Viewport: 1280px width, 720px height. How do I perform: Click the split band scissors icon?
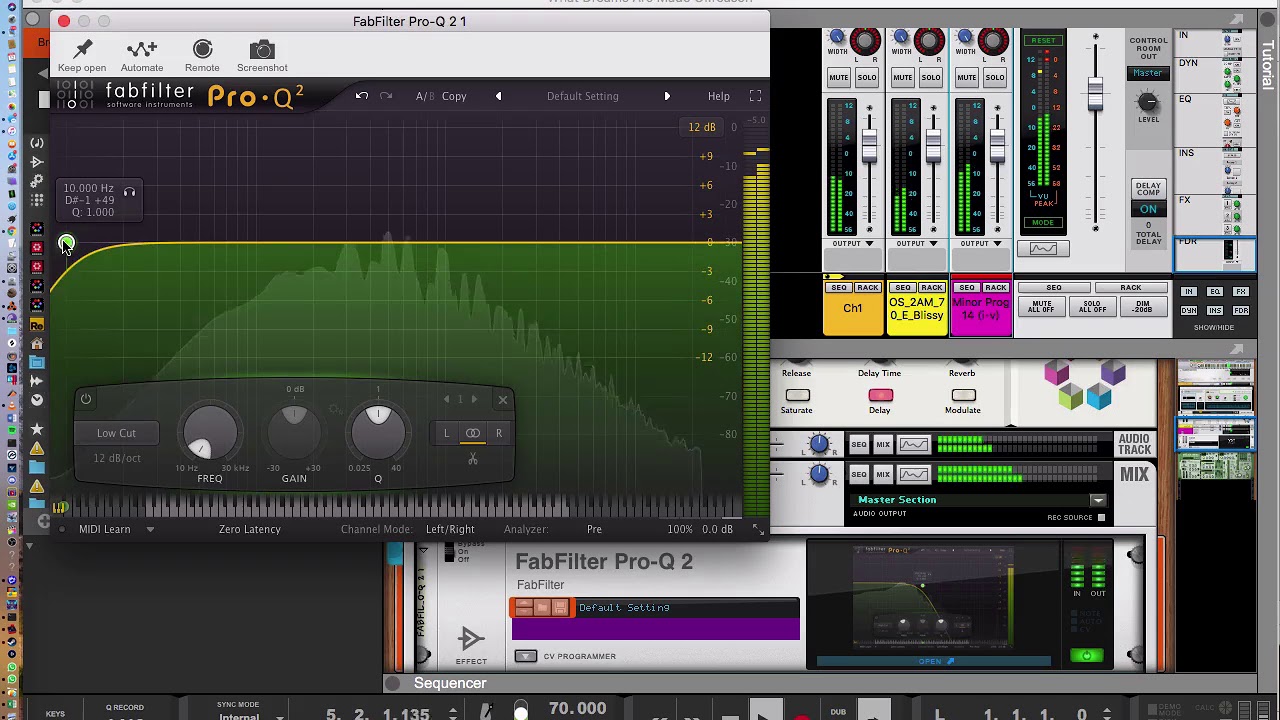473,459
